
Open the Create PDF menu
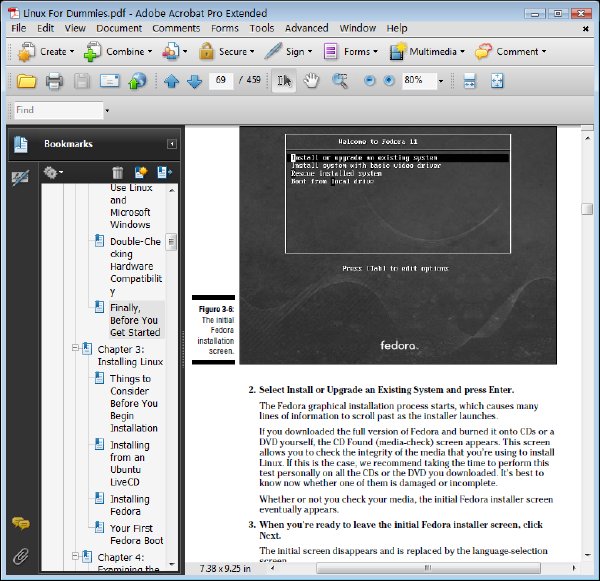(x=46, y=52)
